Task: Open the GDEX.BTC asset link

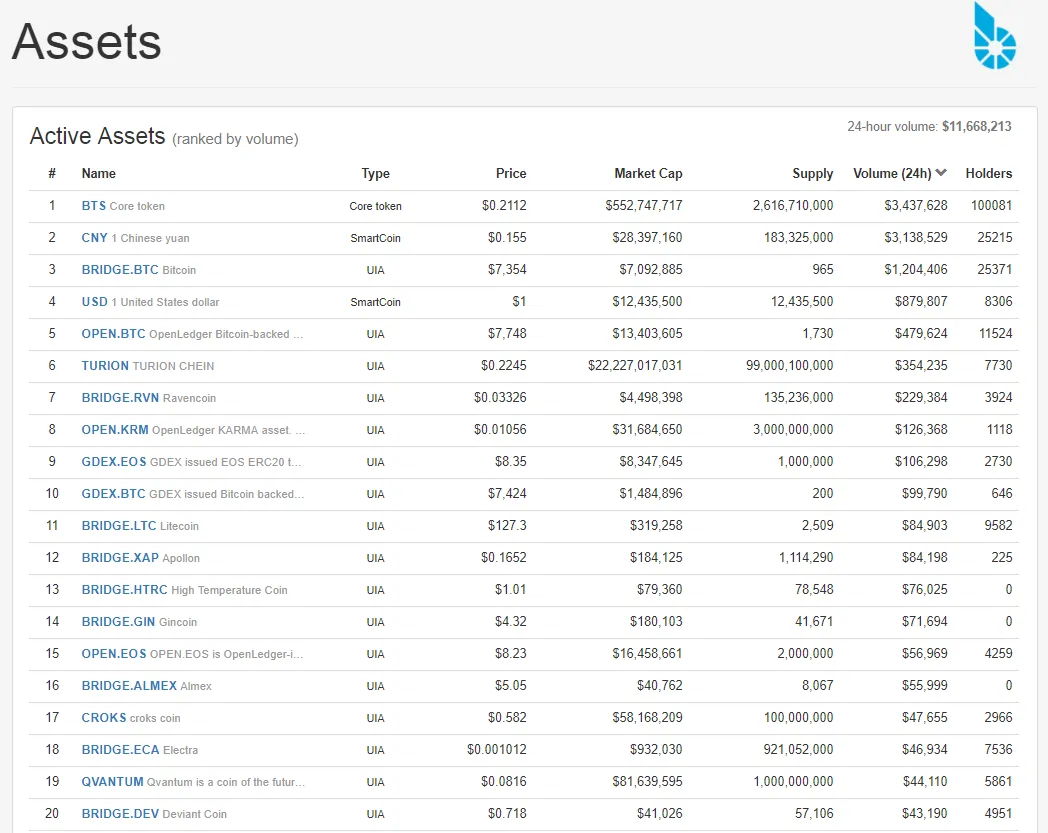Action: 113,494
